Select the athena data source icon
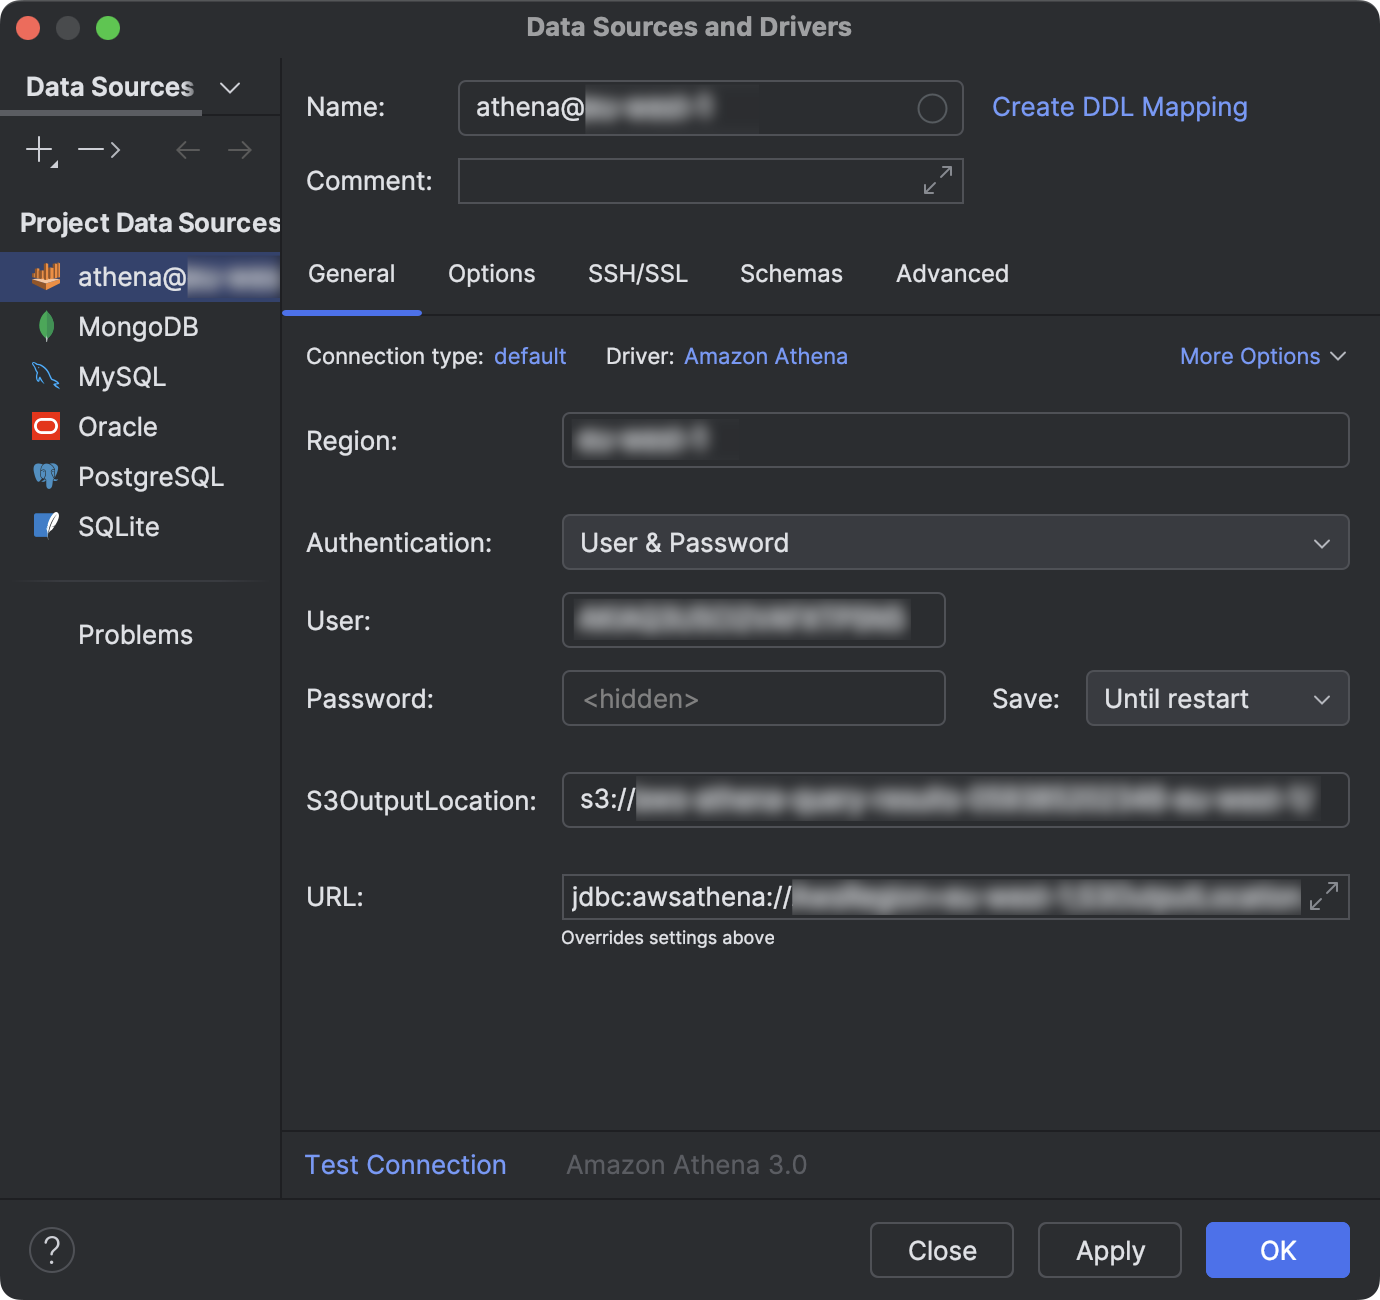This screenshot has height=1300, width=1380. 47,277
